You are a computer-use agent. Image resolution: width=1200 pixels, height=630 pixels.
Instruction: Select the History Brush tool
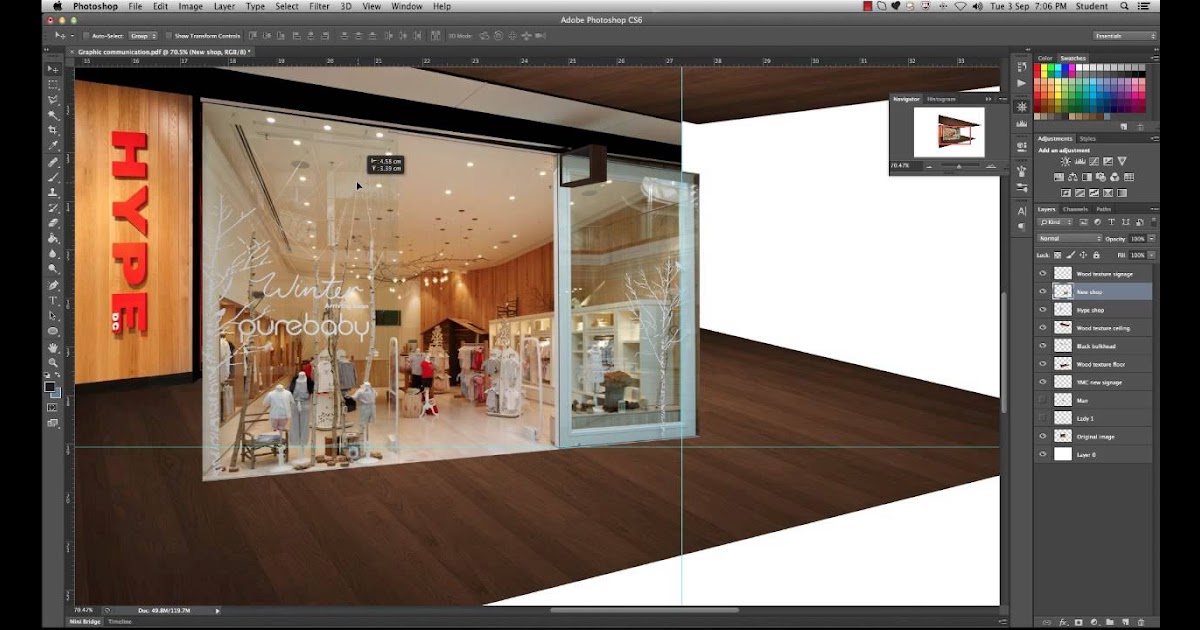pos(54,208)
